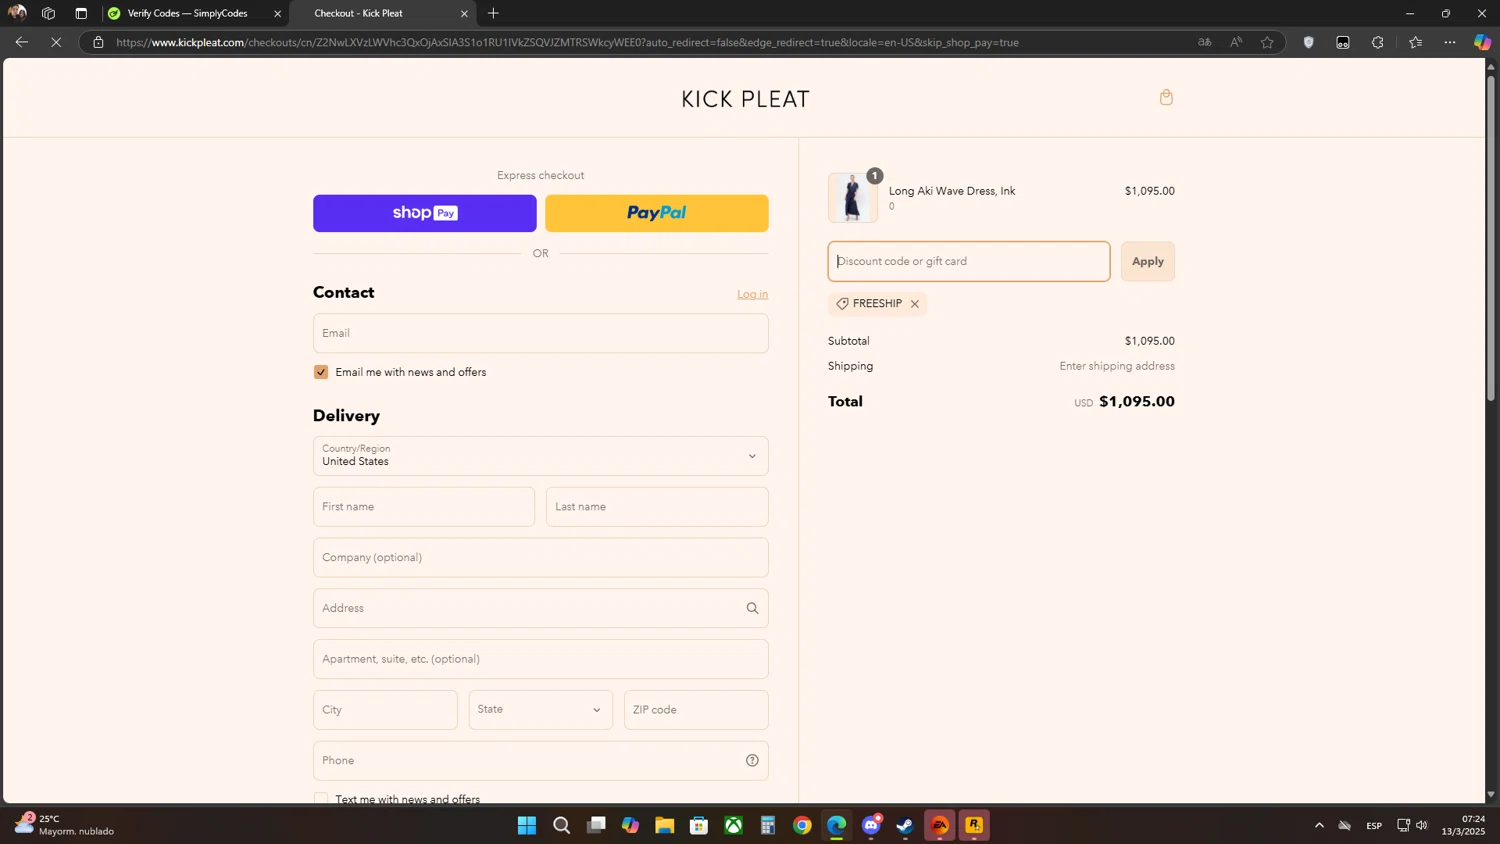
Task: Show hidden system tray icons
Action: coord(1319,825)
